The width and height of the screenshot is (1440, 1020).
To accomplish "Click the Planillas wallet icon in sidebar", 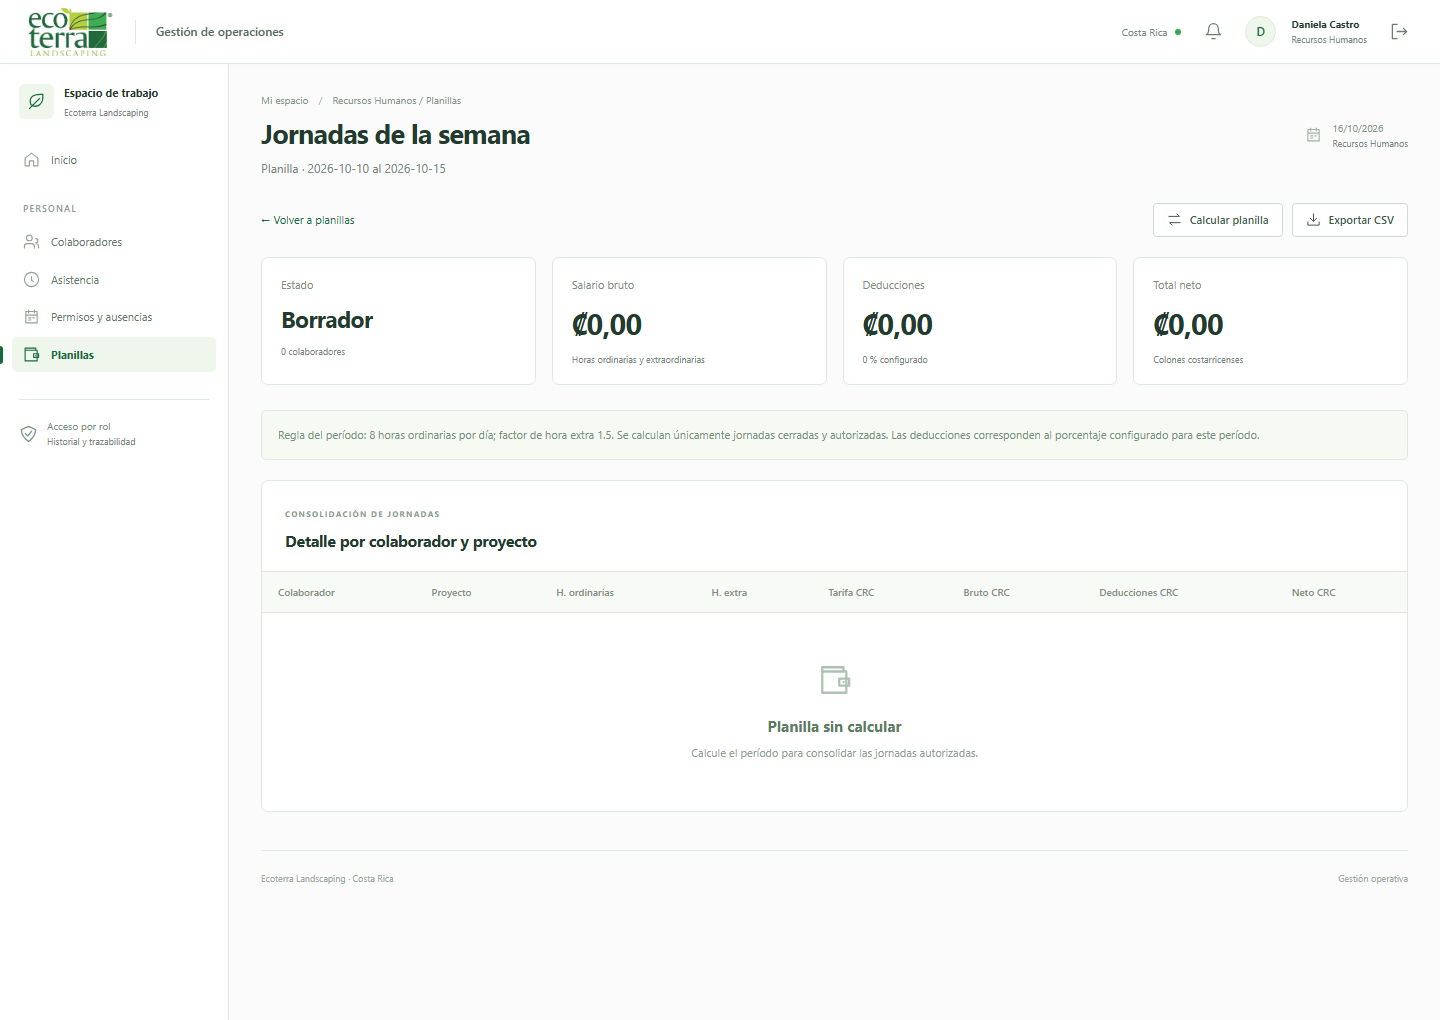I will (x=32, y=355).
